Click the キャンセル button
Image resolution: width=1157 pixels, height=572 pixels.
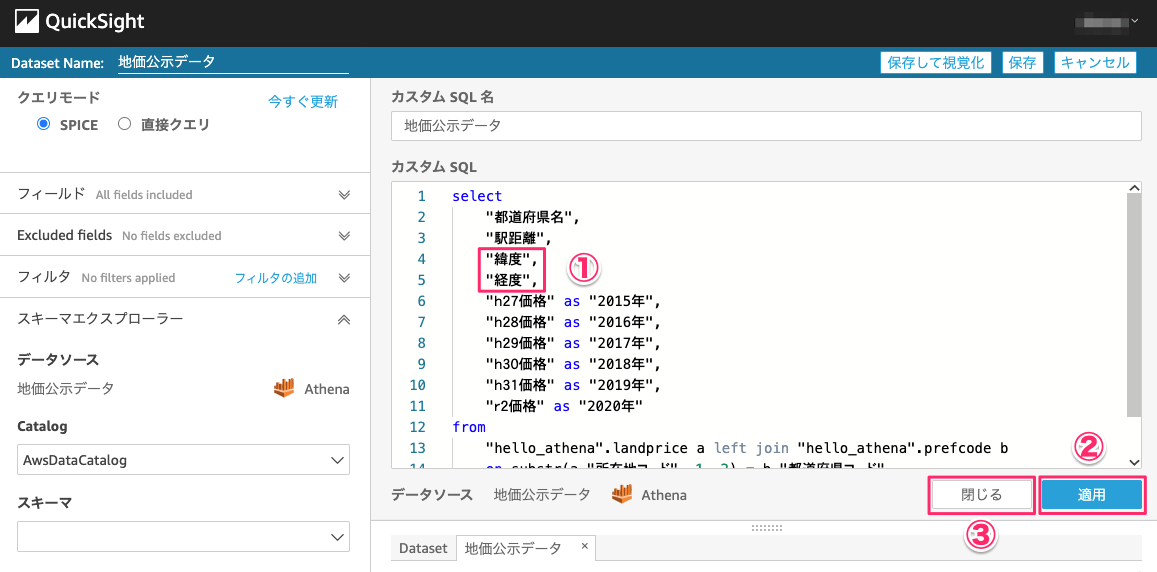1094,63
